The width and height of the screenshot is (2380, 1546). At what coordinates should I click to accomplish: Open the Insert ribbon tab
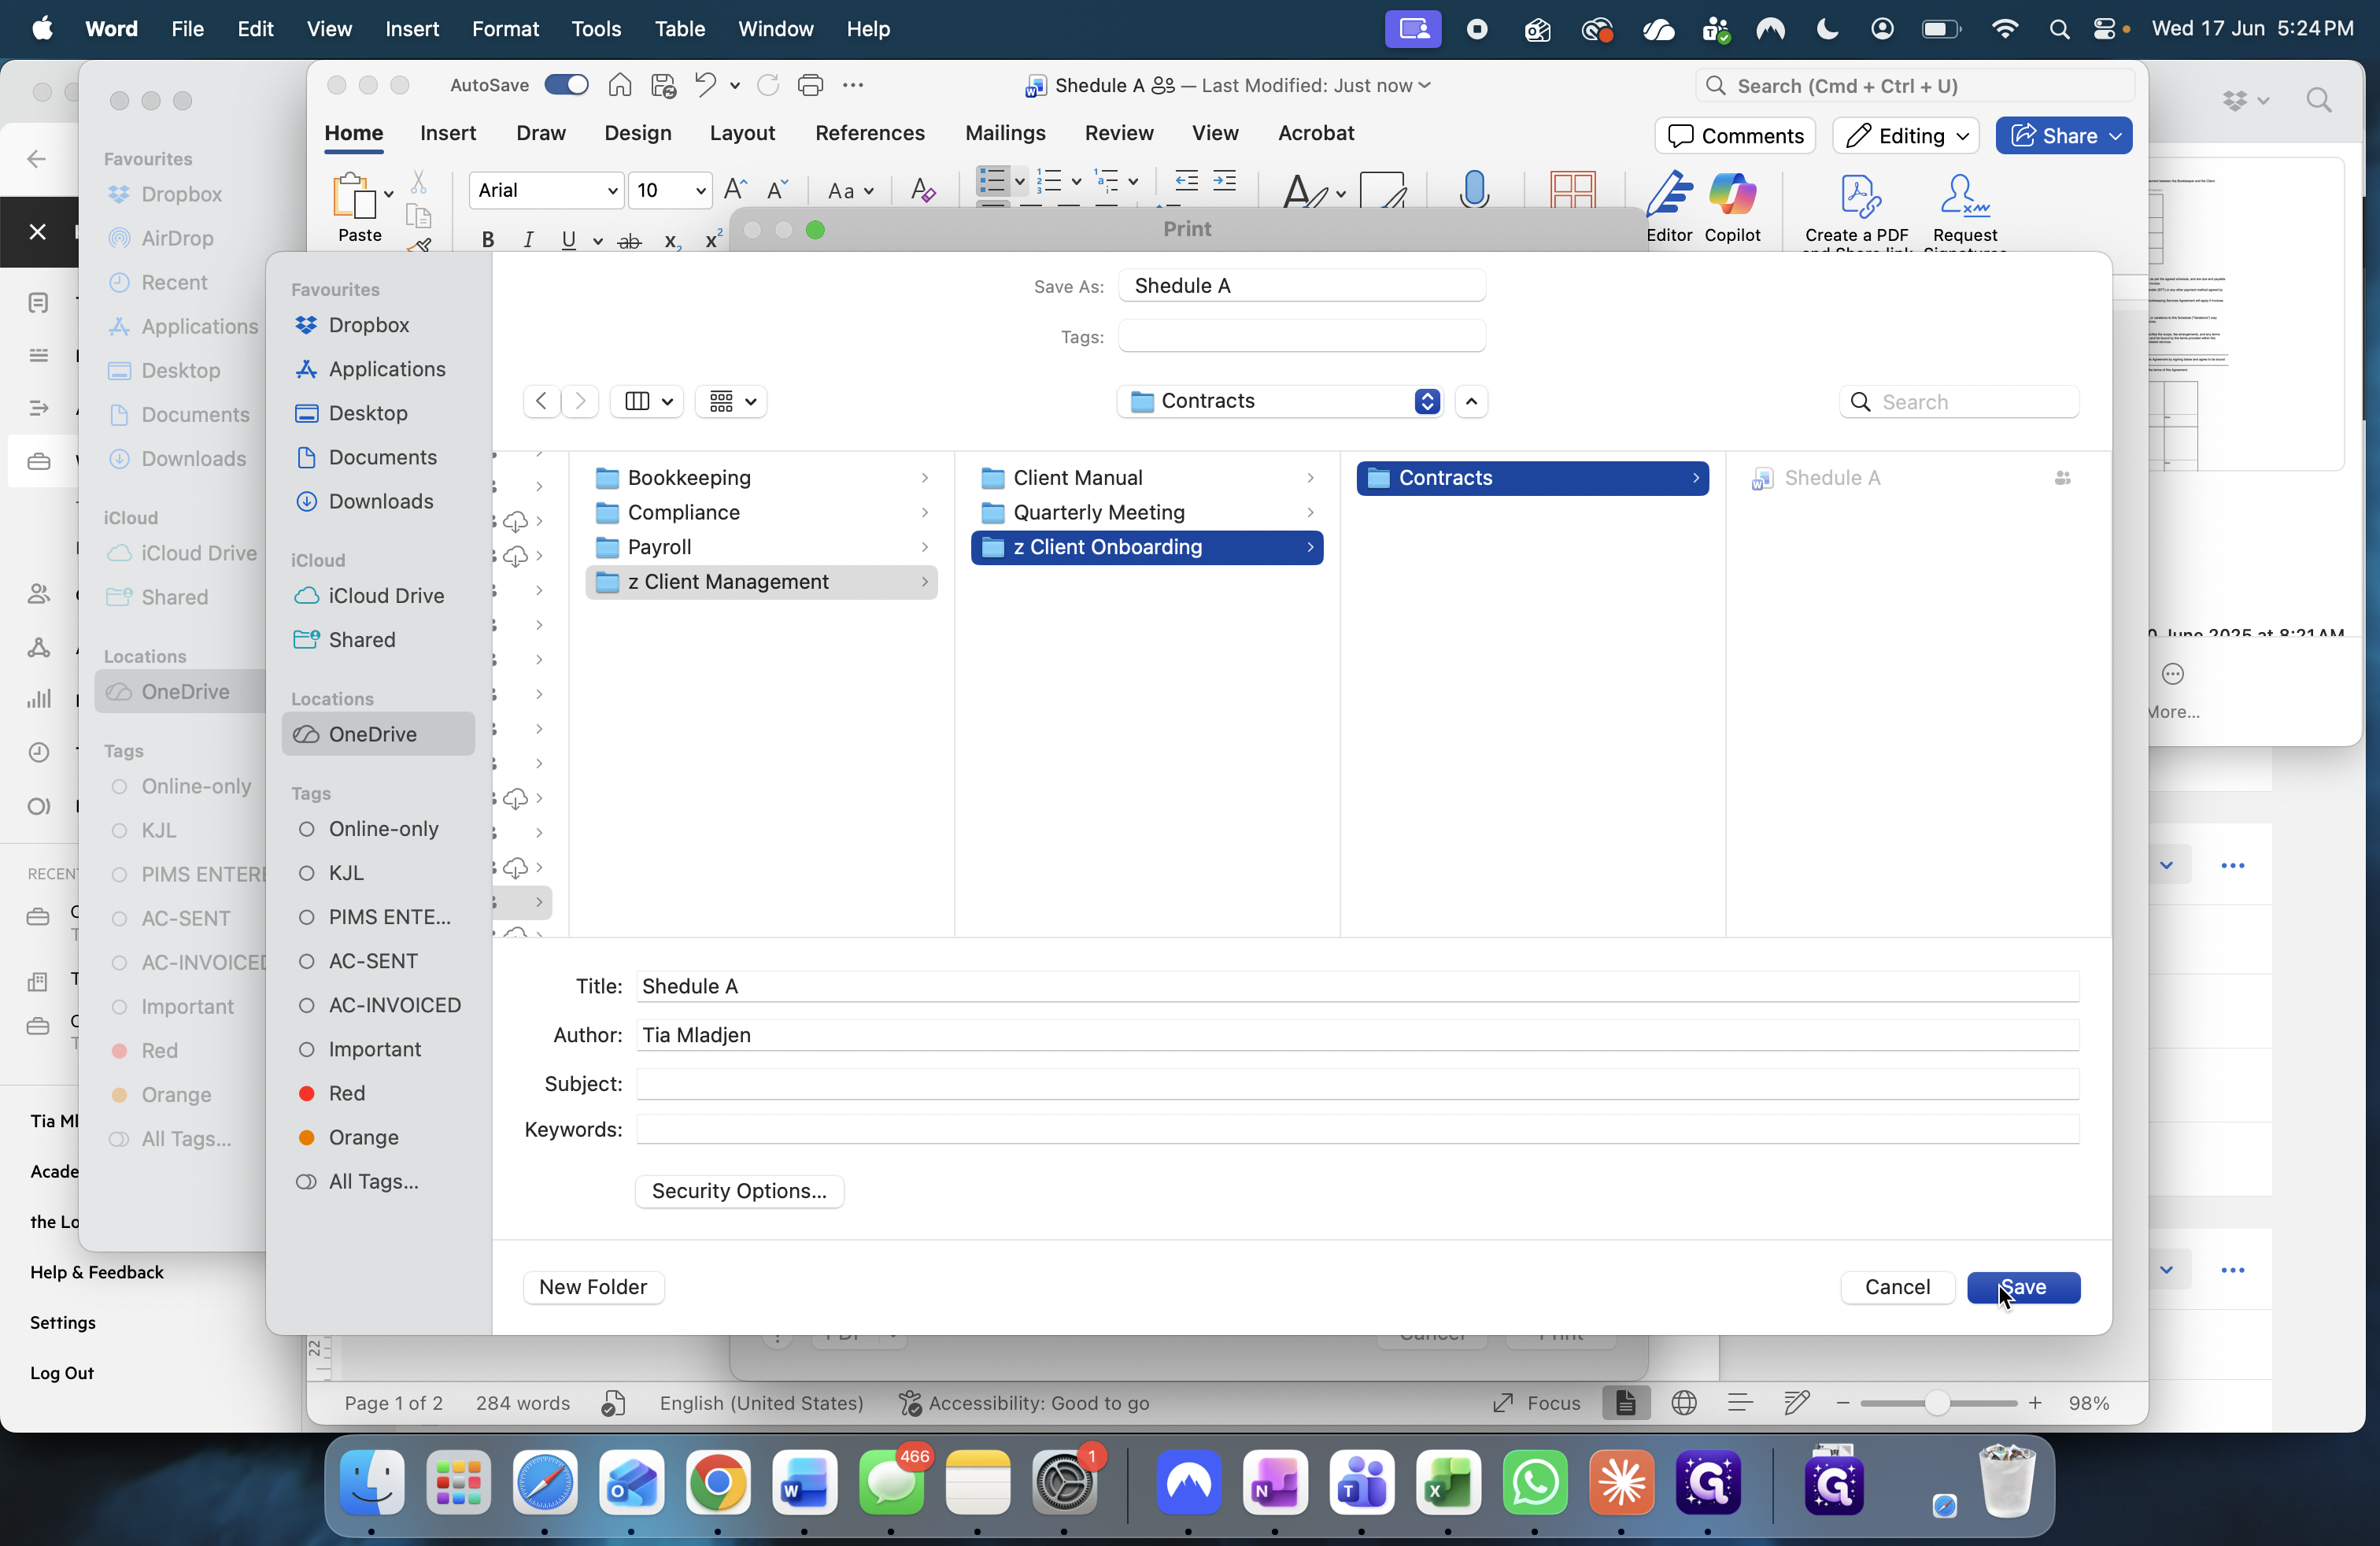point(448,133)
